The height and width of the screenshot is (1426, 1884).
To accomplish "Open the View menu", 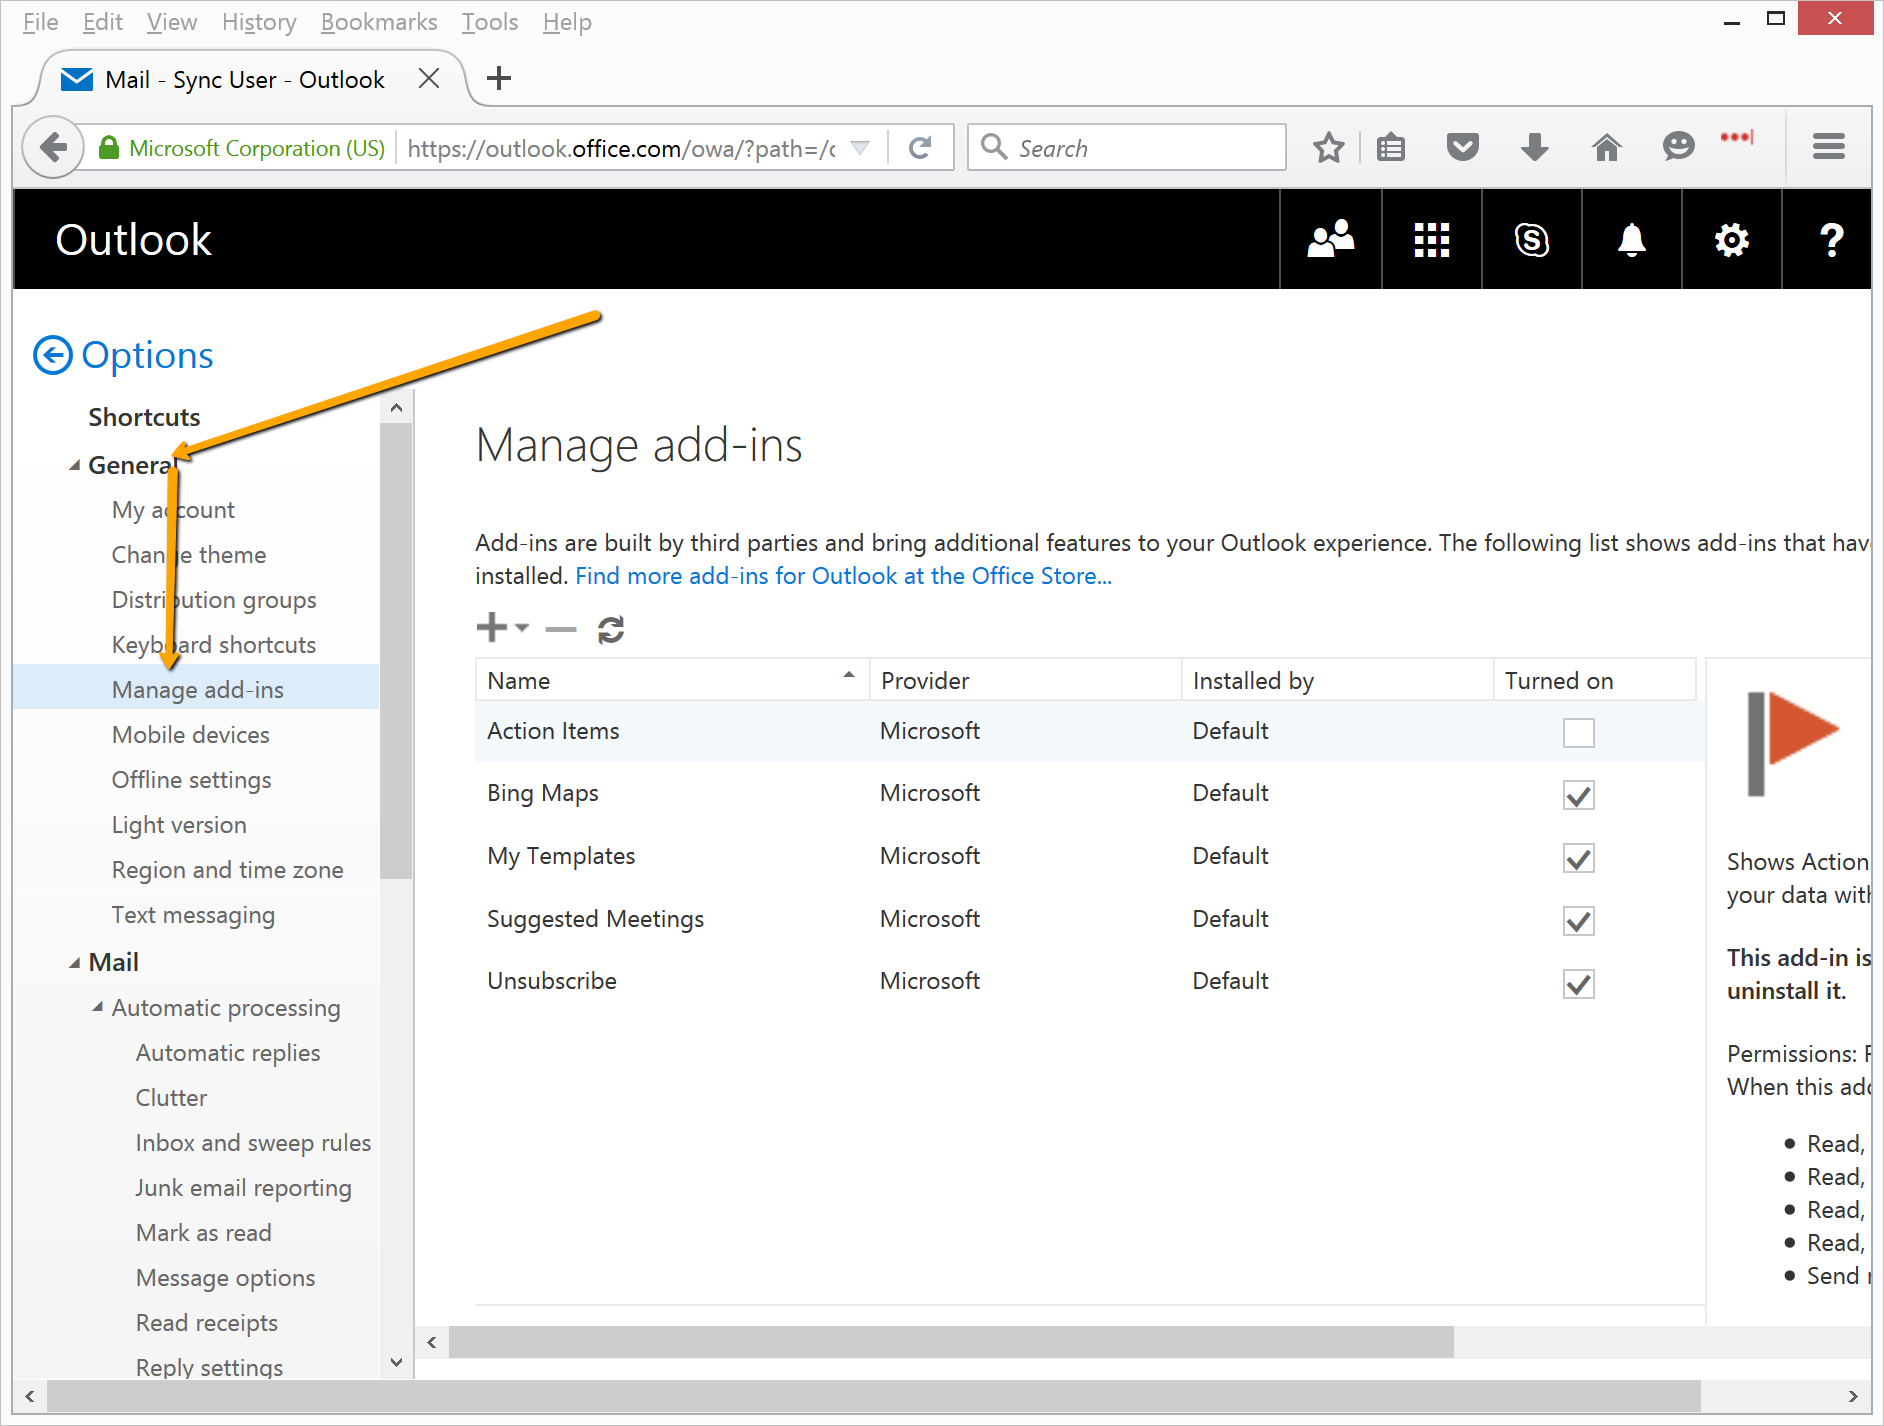I will click(172, 22).
